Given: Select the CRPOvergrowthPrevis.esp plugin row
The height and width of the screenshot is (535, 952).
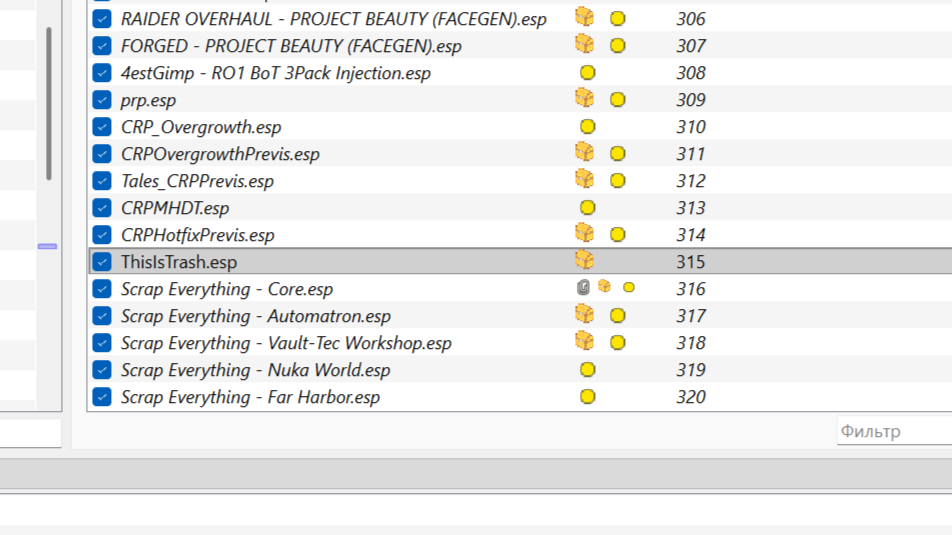Looking at the screenshot, I should coord(220,154).
